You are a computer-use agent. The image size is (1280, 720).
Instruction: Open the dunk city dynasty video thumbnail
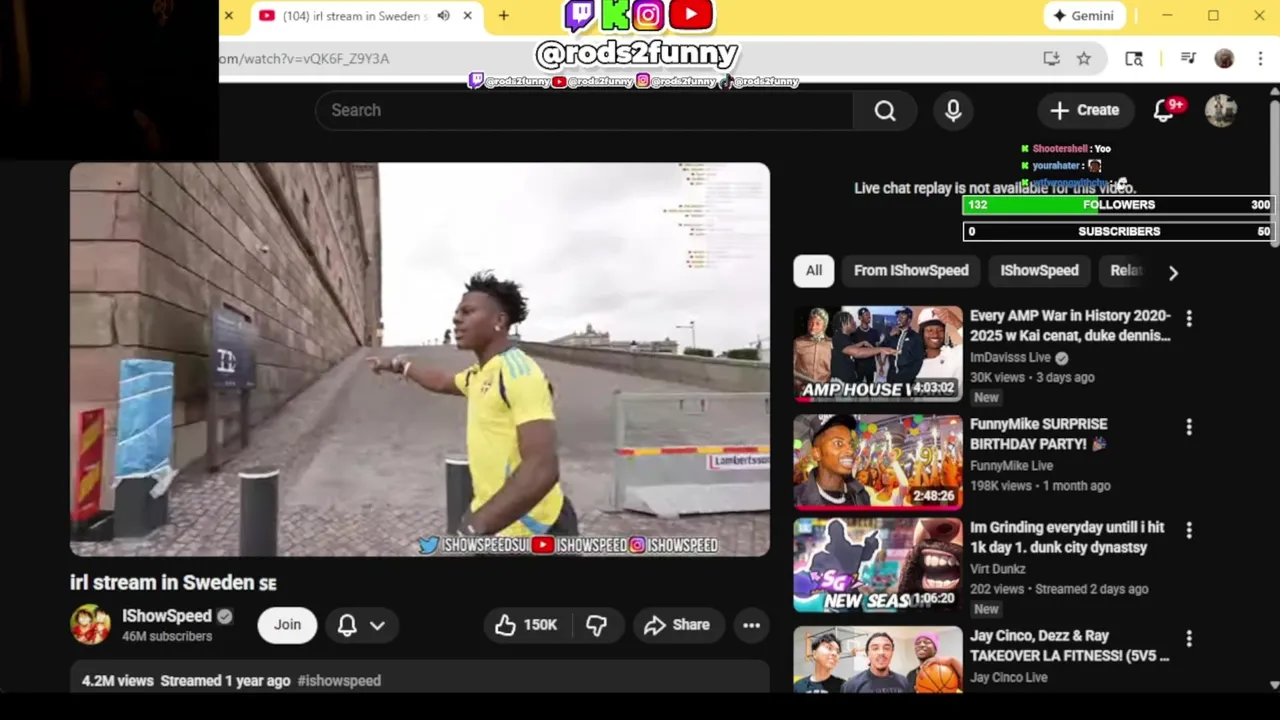[878, 565]
